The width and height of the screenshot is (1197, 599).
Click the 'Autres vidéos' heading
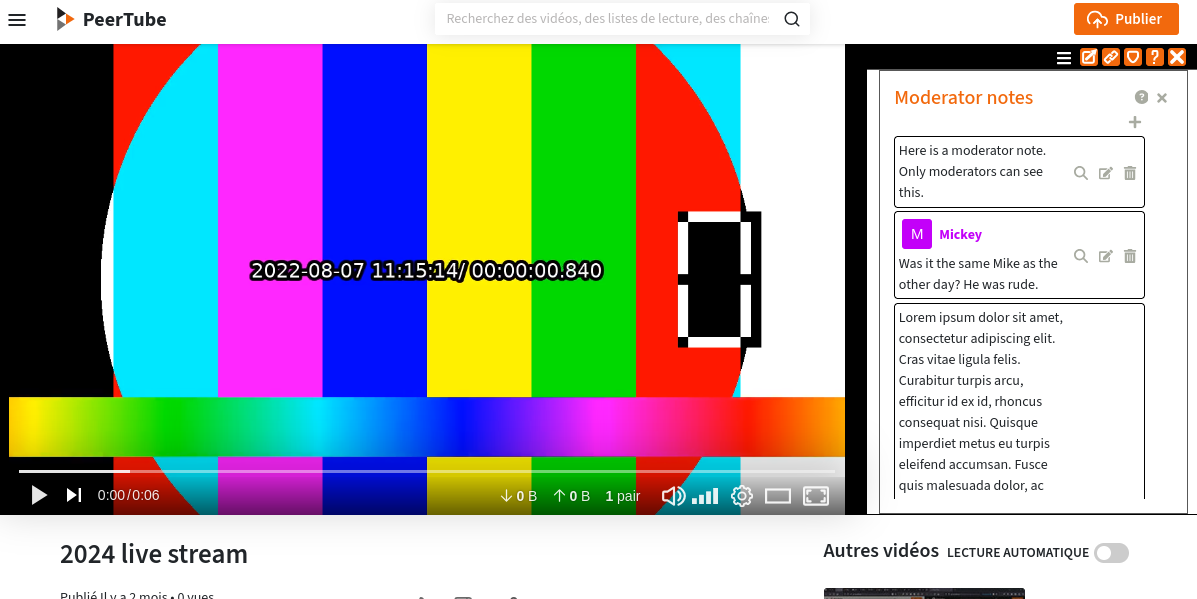coord(881,550)
